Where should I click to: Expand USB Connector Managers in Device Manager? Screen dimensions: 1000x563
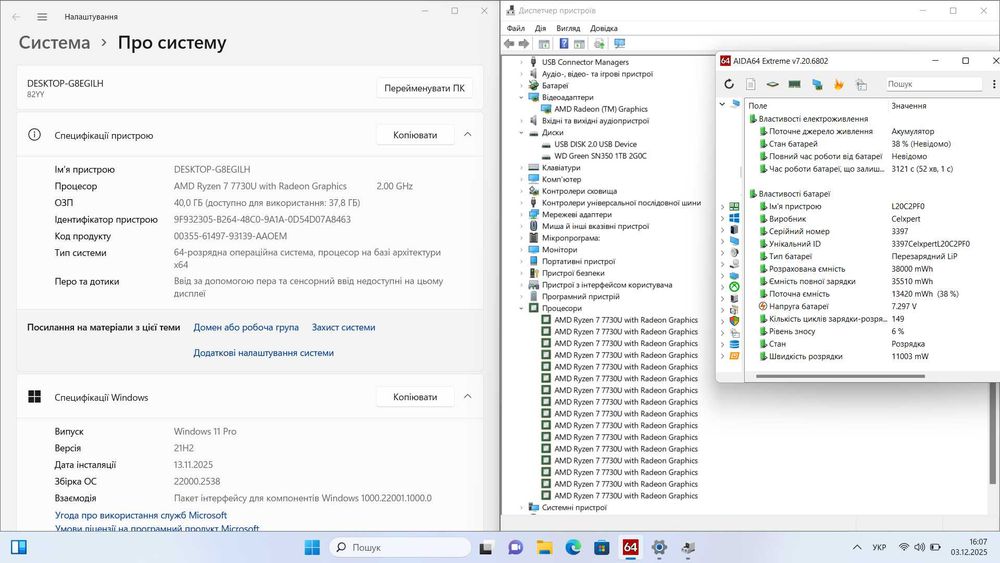[x=522, y=62]
